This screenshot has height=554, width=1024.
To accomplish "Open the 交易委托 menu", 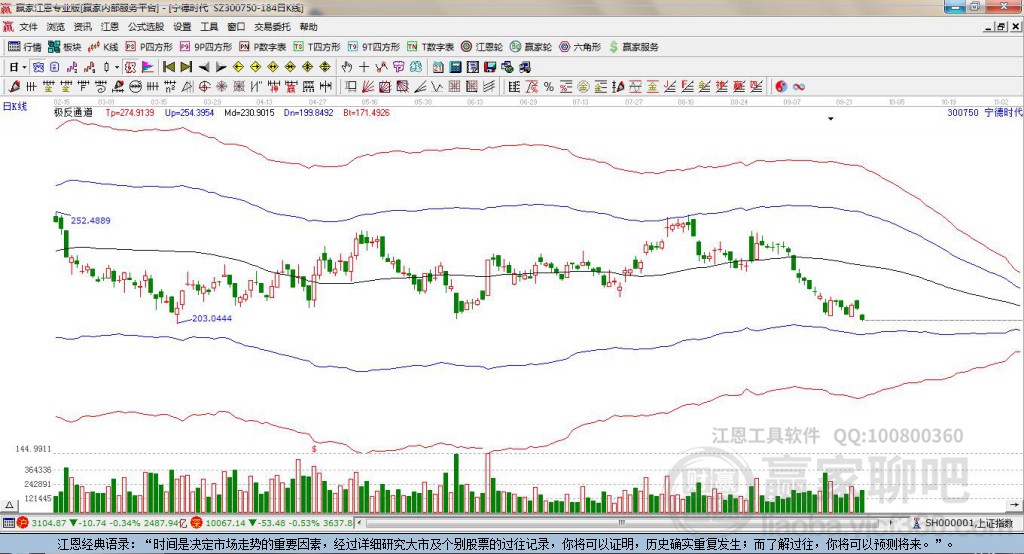I will pos(272,27).
